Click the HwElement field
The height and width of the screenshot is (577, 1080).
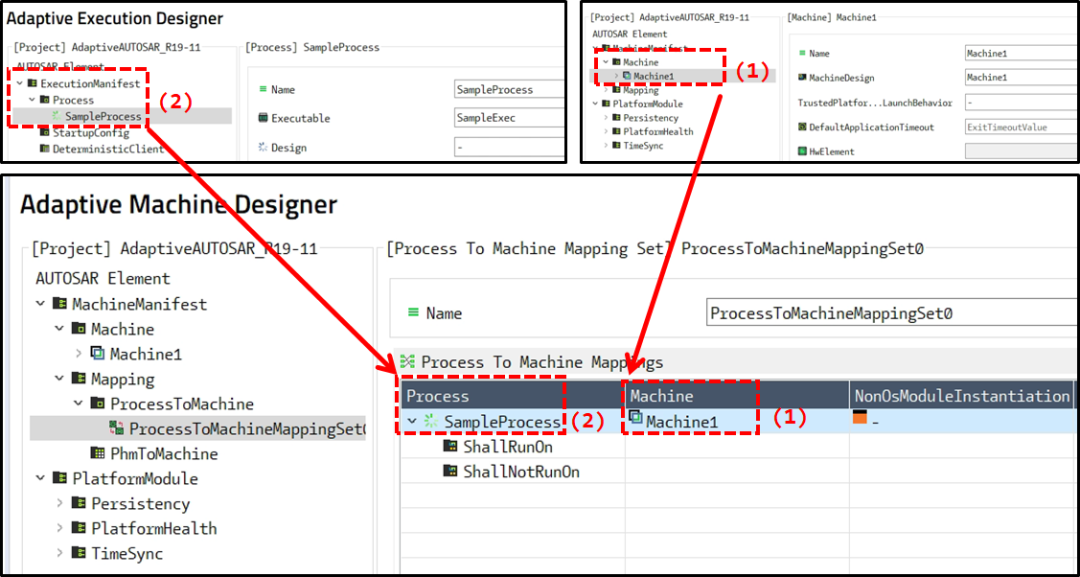tap(1022, 151)
